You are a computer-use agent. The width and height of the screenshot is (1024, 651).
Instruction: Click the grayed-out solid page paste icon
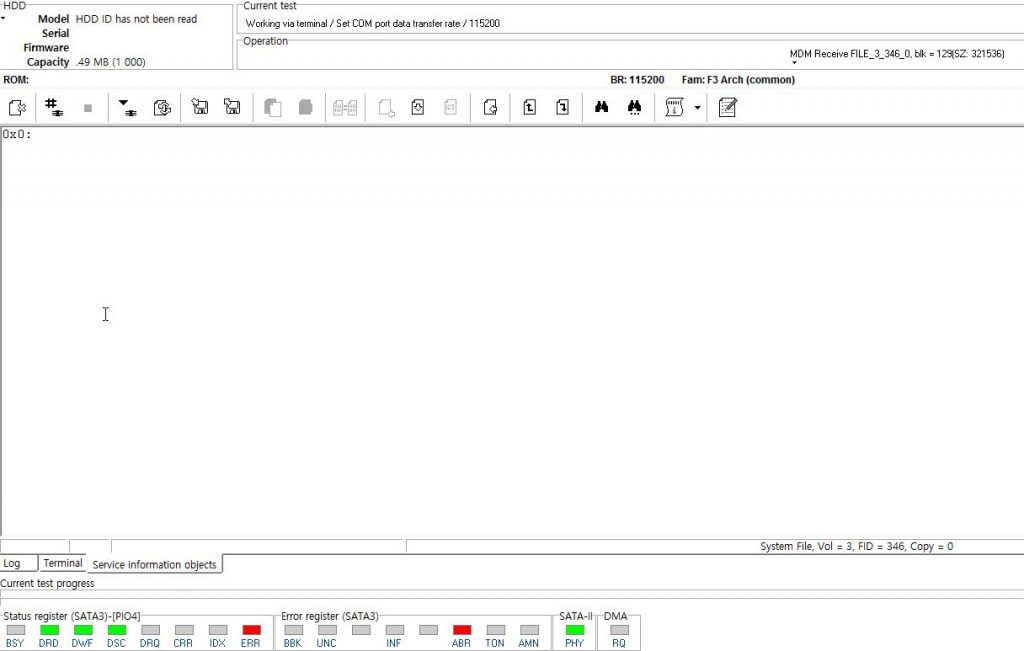(305, 107)
